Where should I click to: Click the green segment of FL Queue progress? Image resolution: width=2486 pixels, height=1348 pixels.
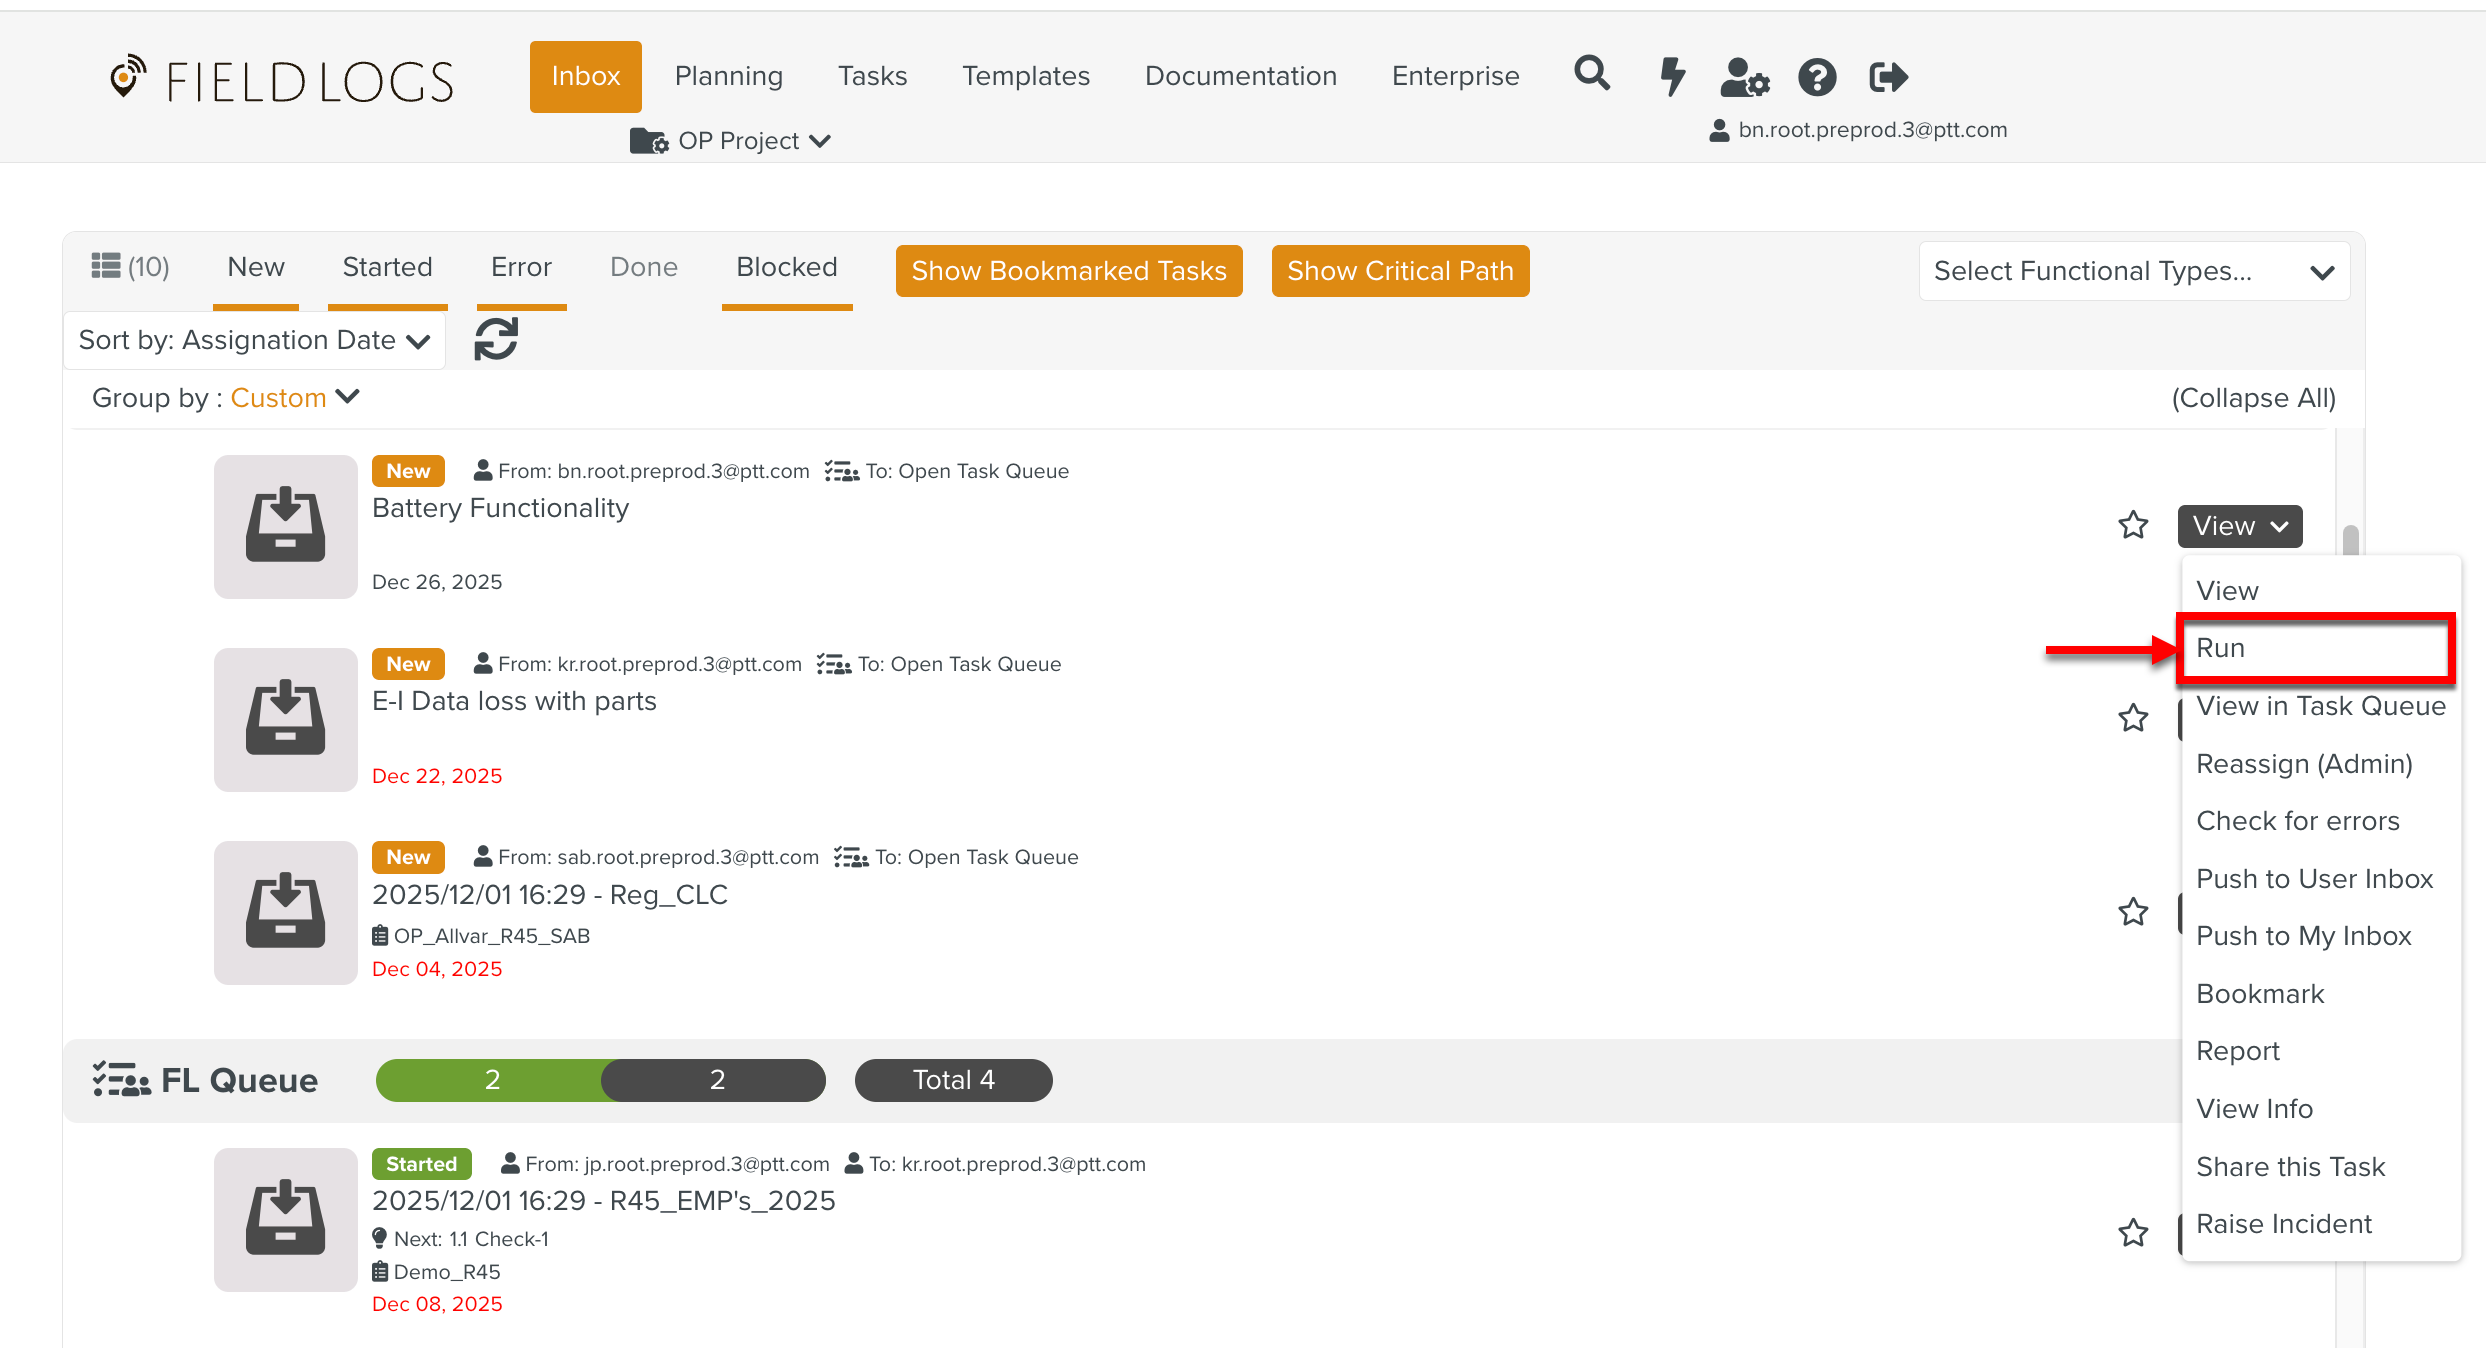(x=490, y=1080)
